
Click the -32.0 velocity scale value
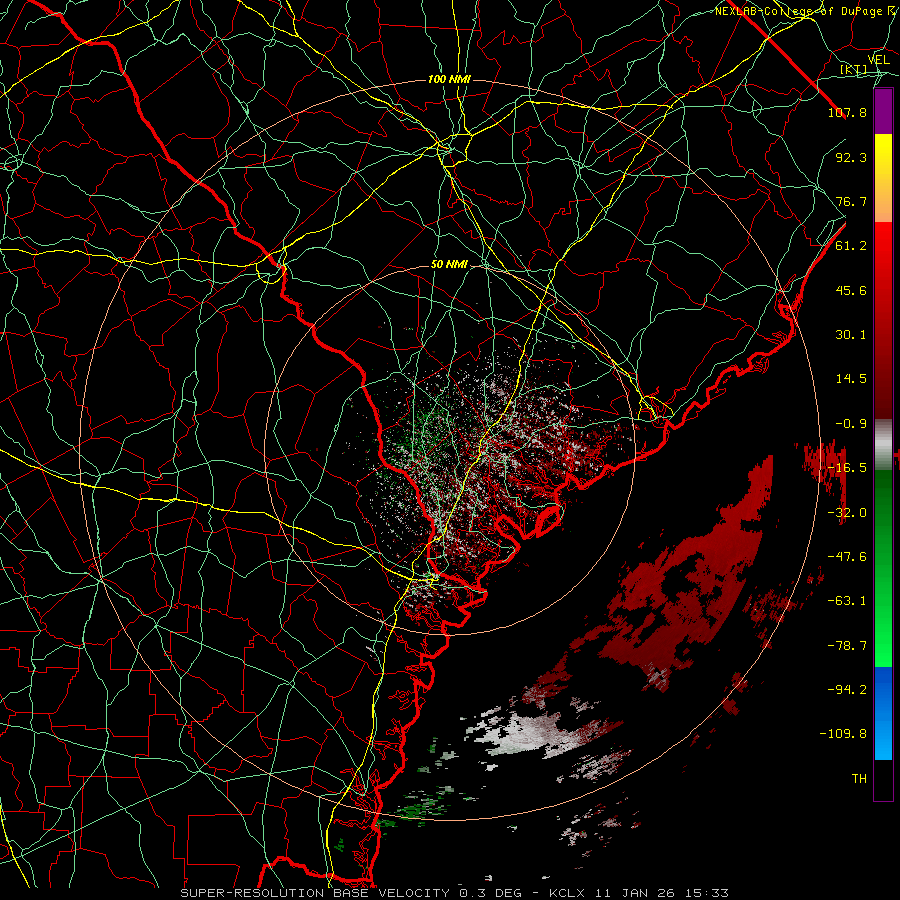[847, 513]
